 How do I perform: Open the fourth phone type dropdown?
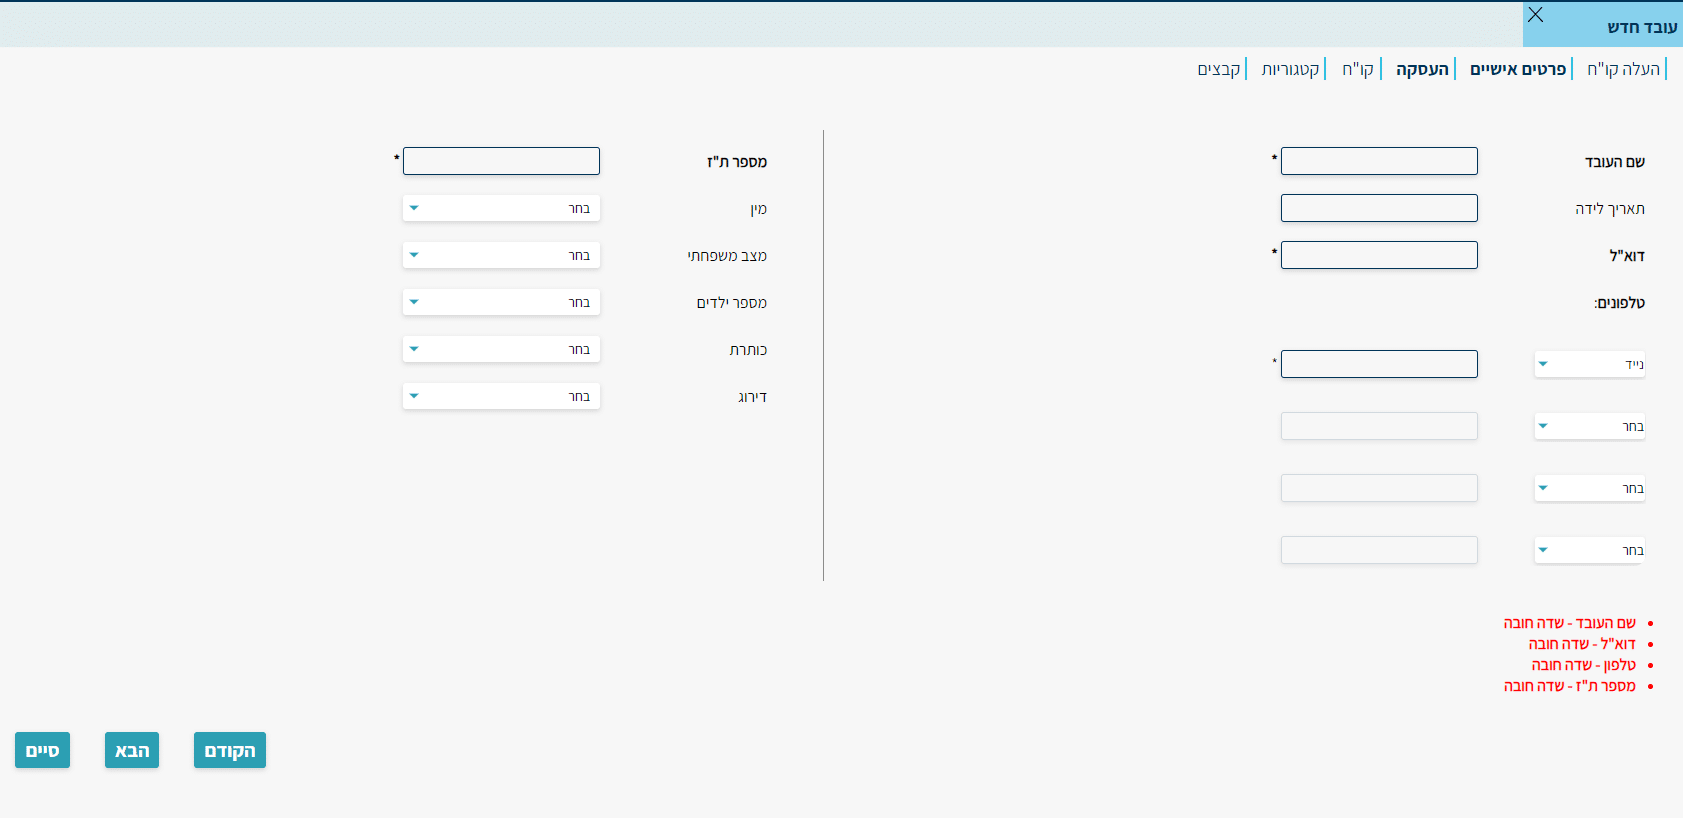click(1590, 550)
